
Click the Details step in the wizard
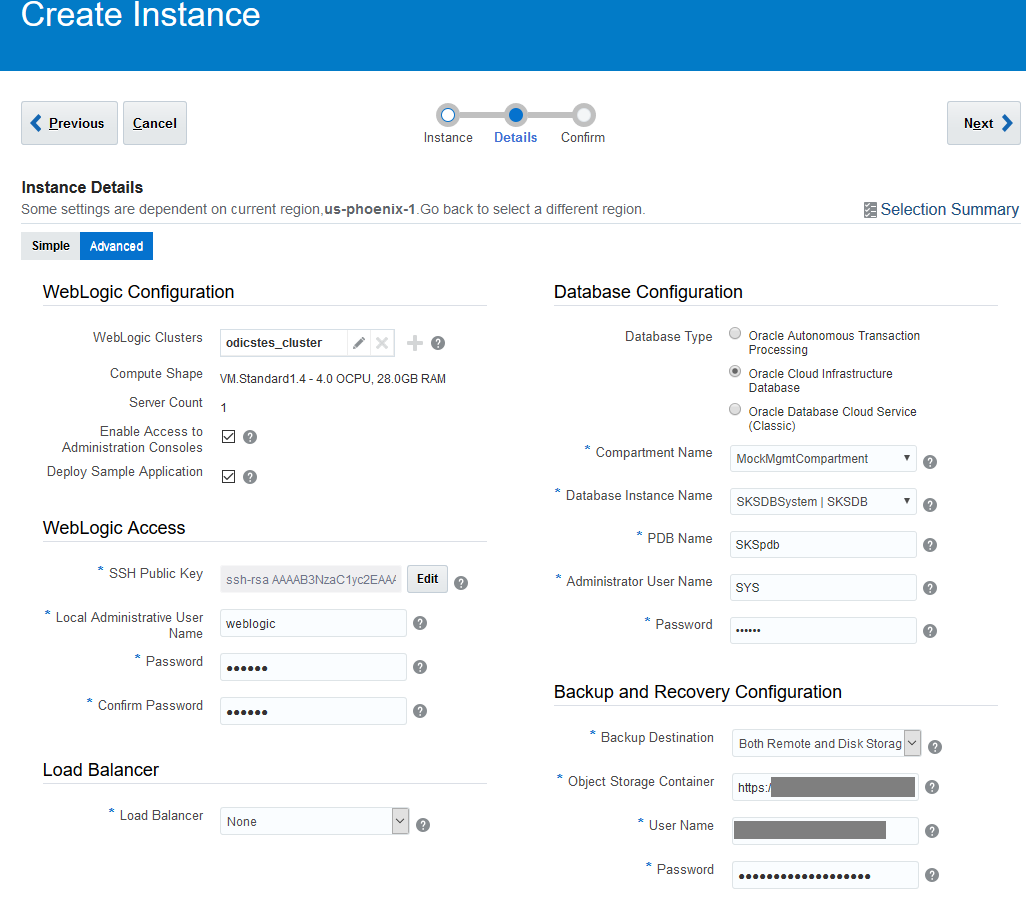[x=515, y=116]
